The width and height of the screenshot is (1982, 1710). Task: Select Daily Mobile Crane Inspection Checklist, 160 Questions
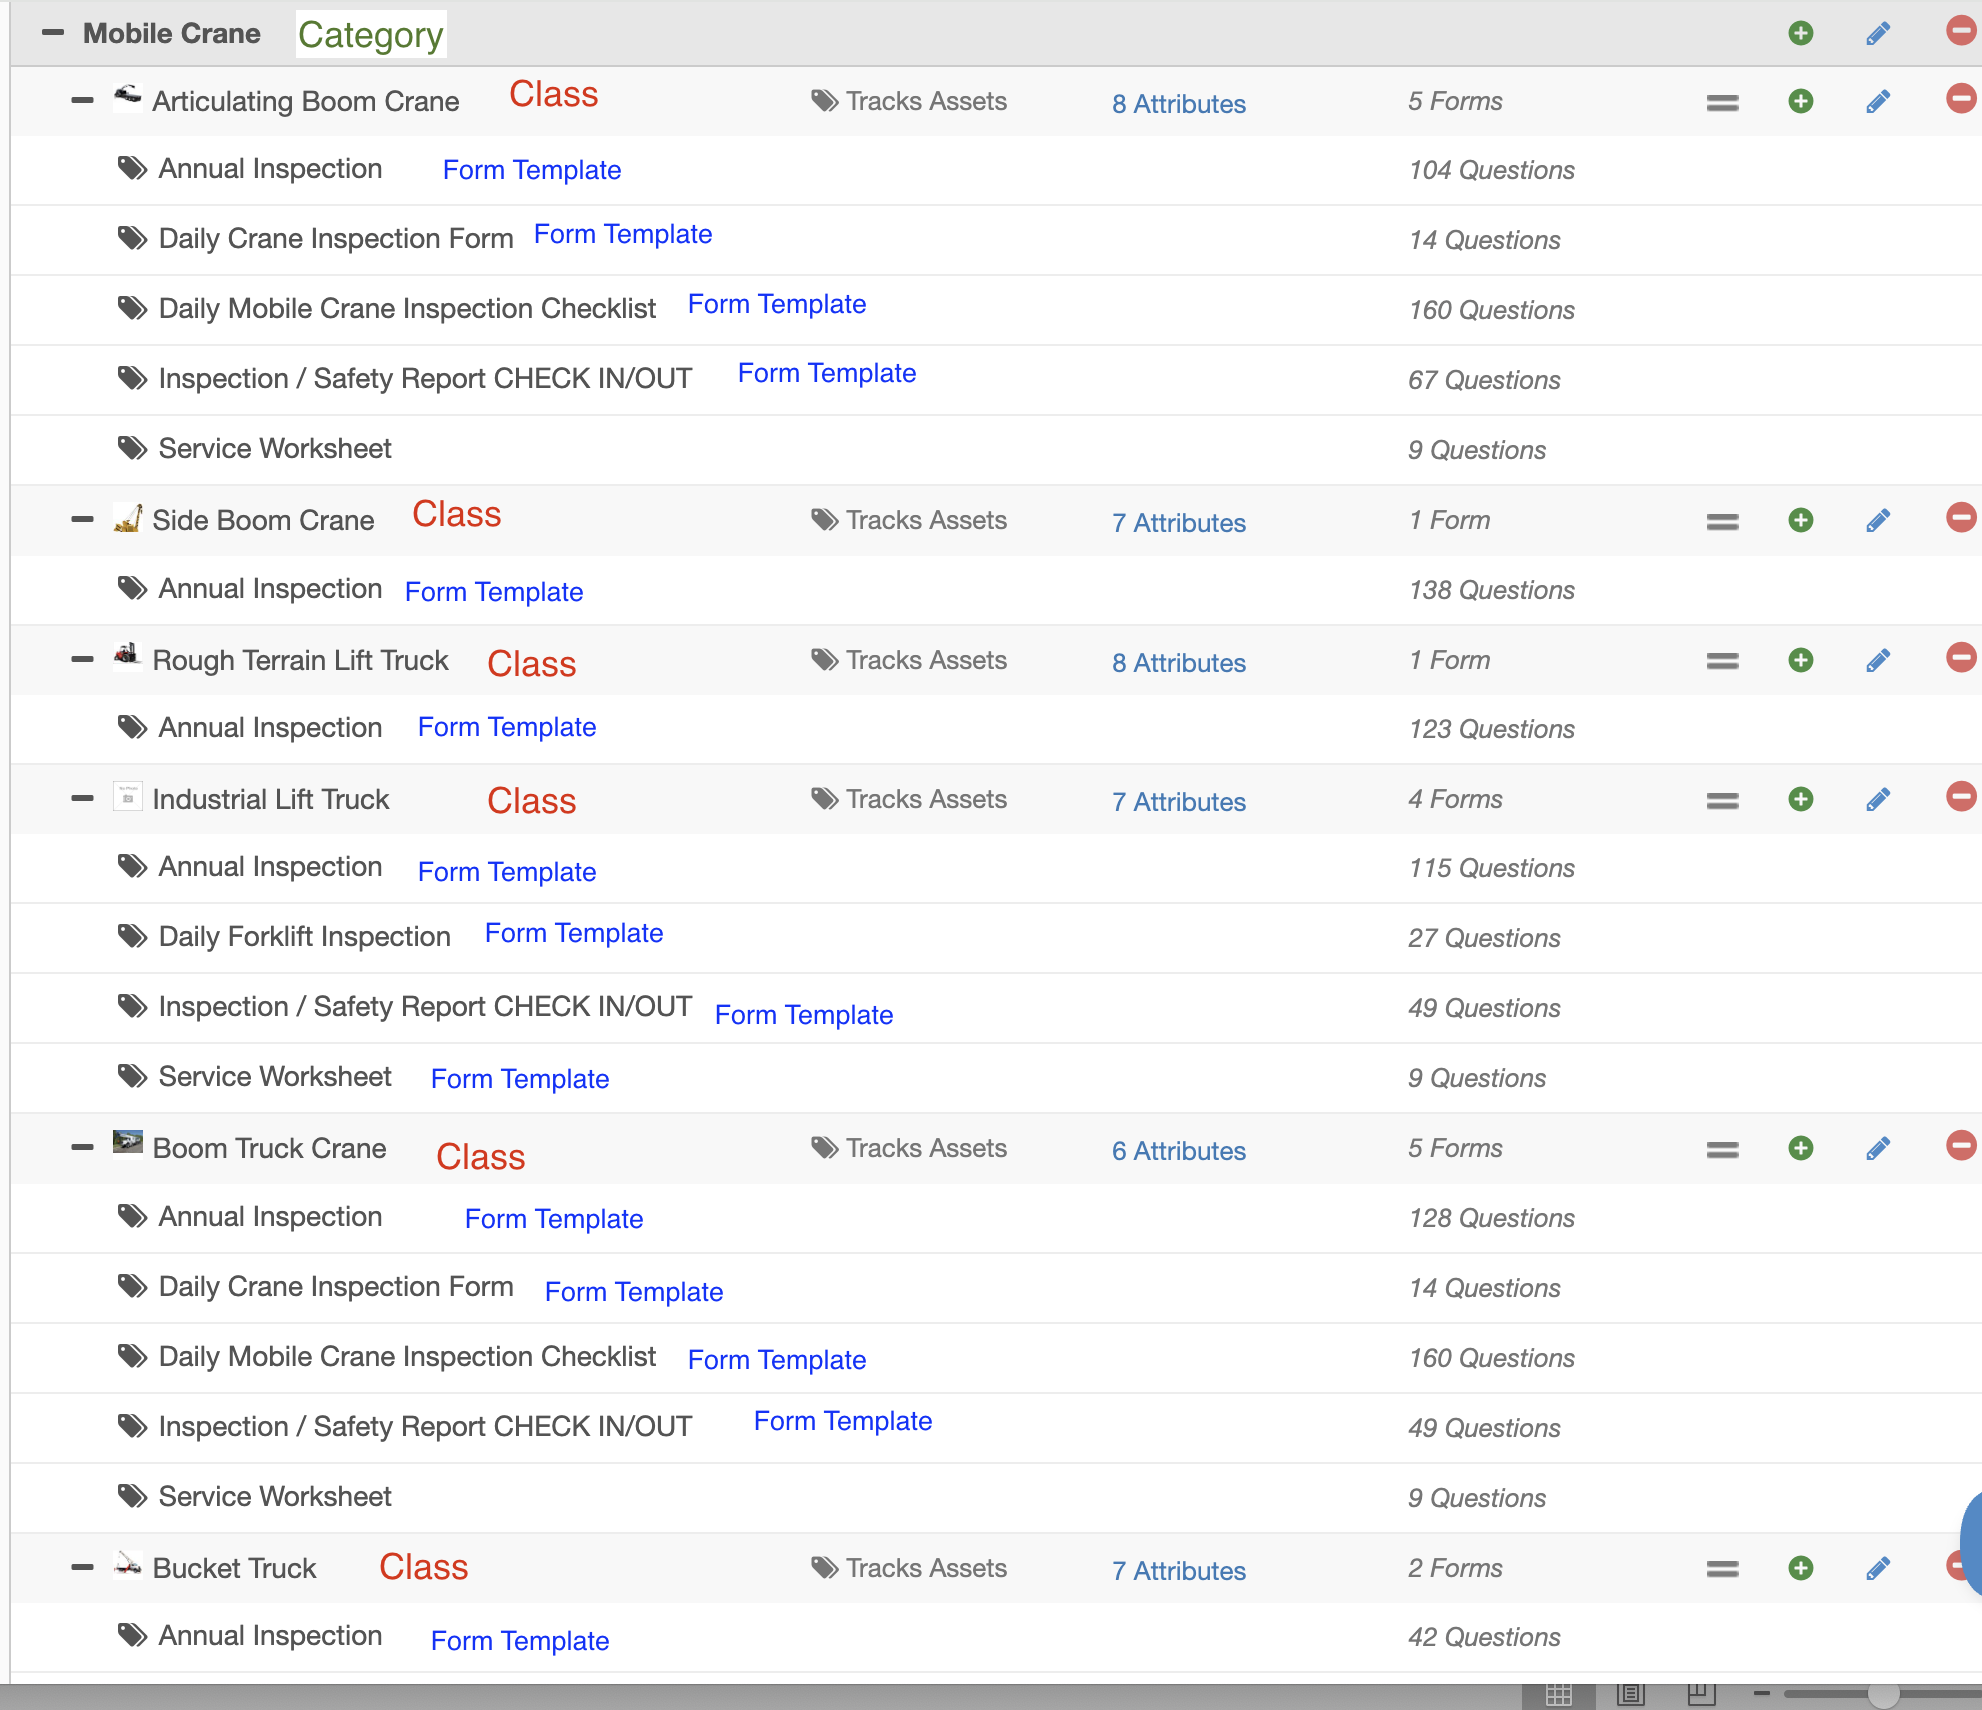(407, 308)
